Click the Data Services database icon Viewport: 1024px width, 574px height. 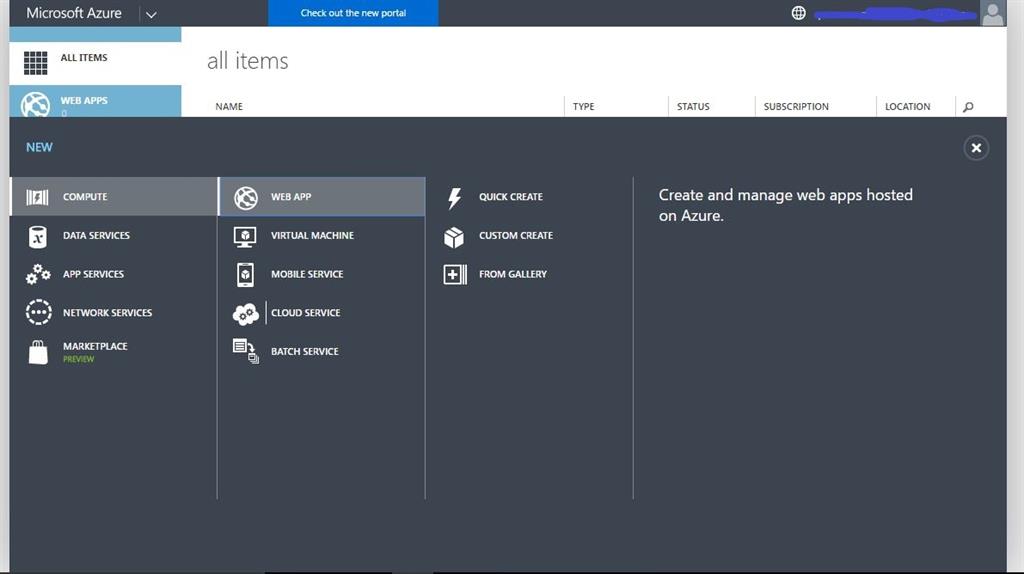(38, 236)
